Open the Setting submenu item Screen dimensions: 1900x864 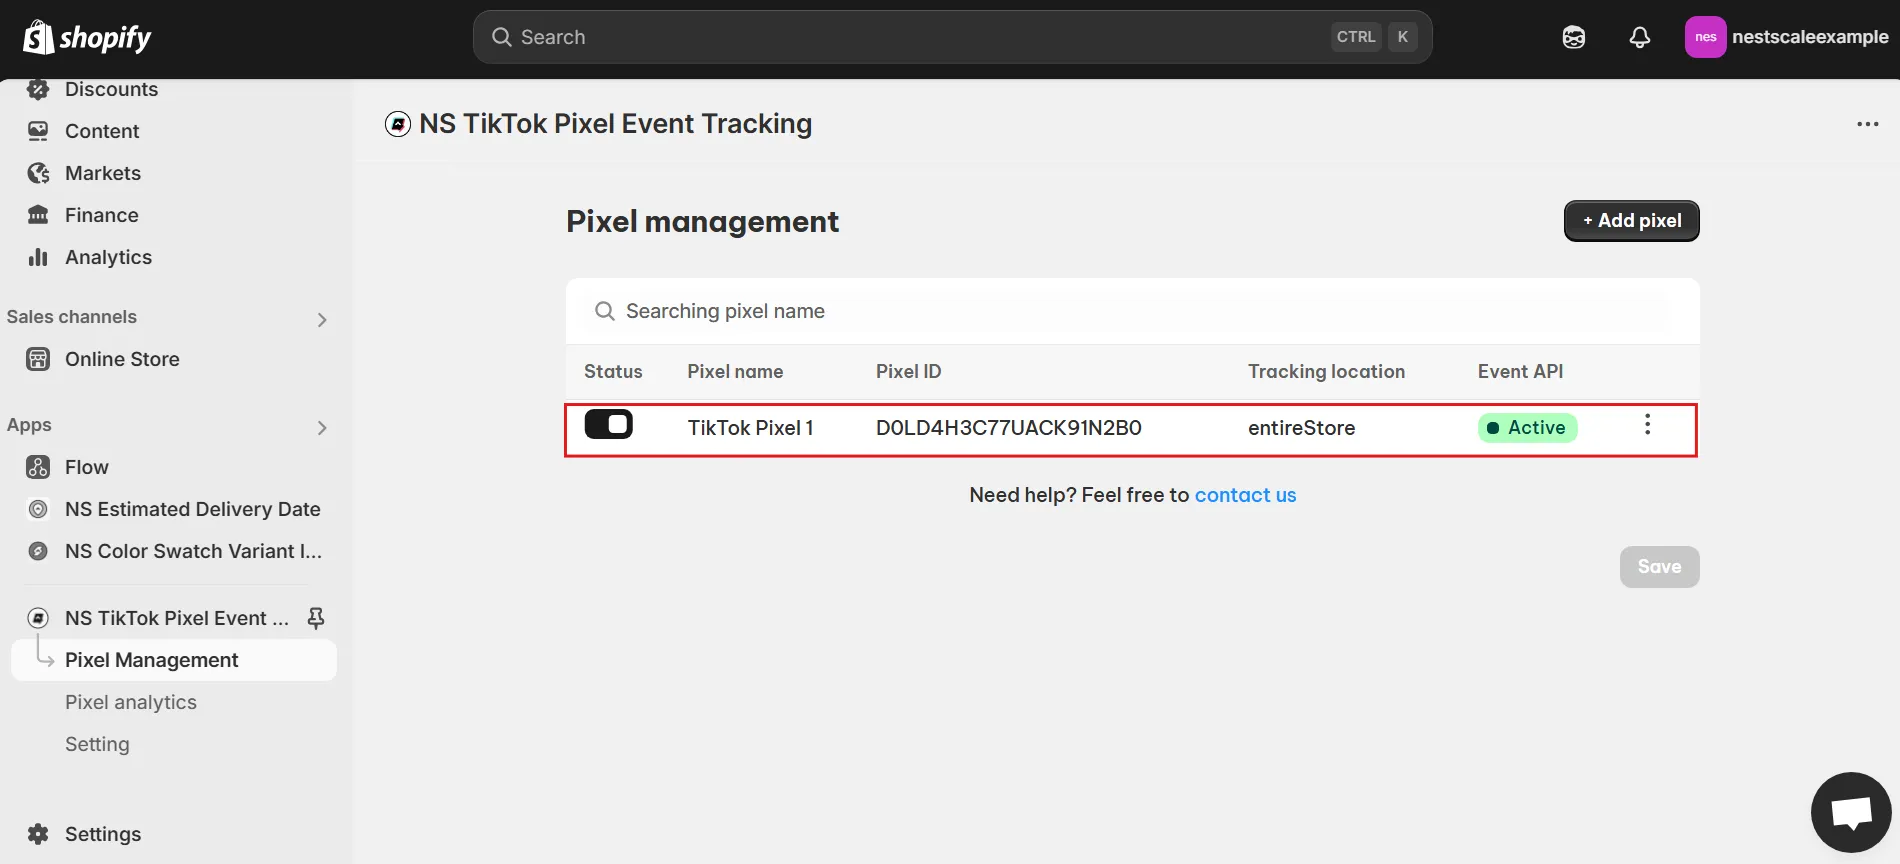[x=97, y=744]
